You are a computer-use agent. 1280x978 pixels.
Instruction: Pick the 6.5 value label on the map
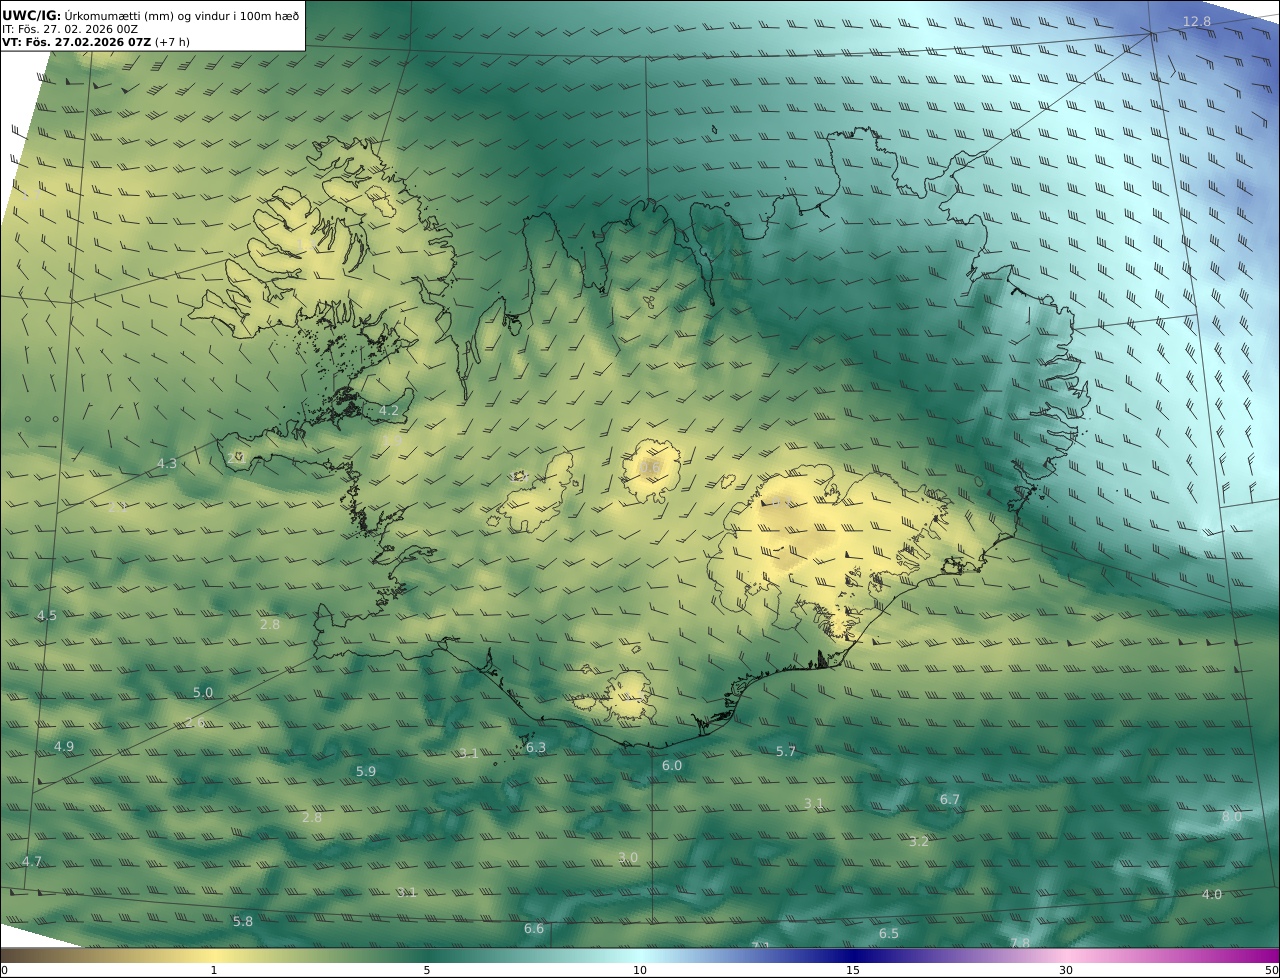(889, 933)
